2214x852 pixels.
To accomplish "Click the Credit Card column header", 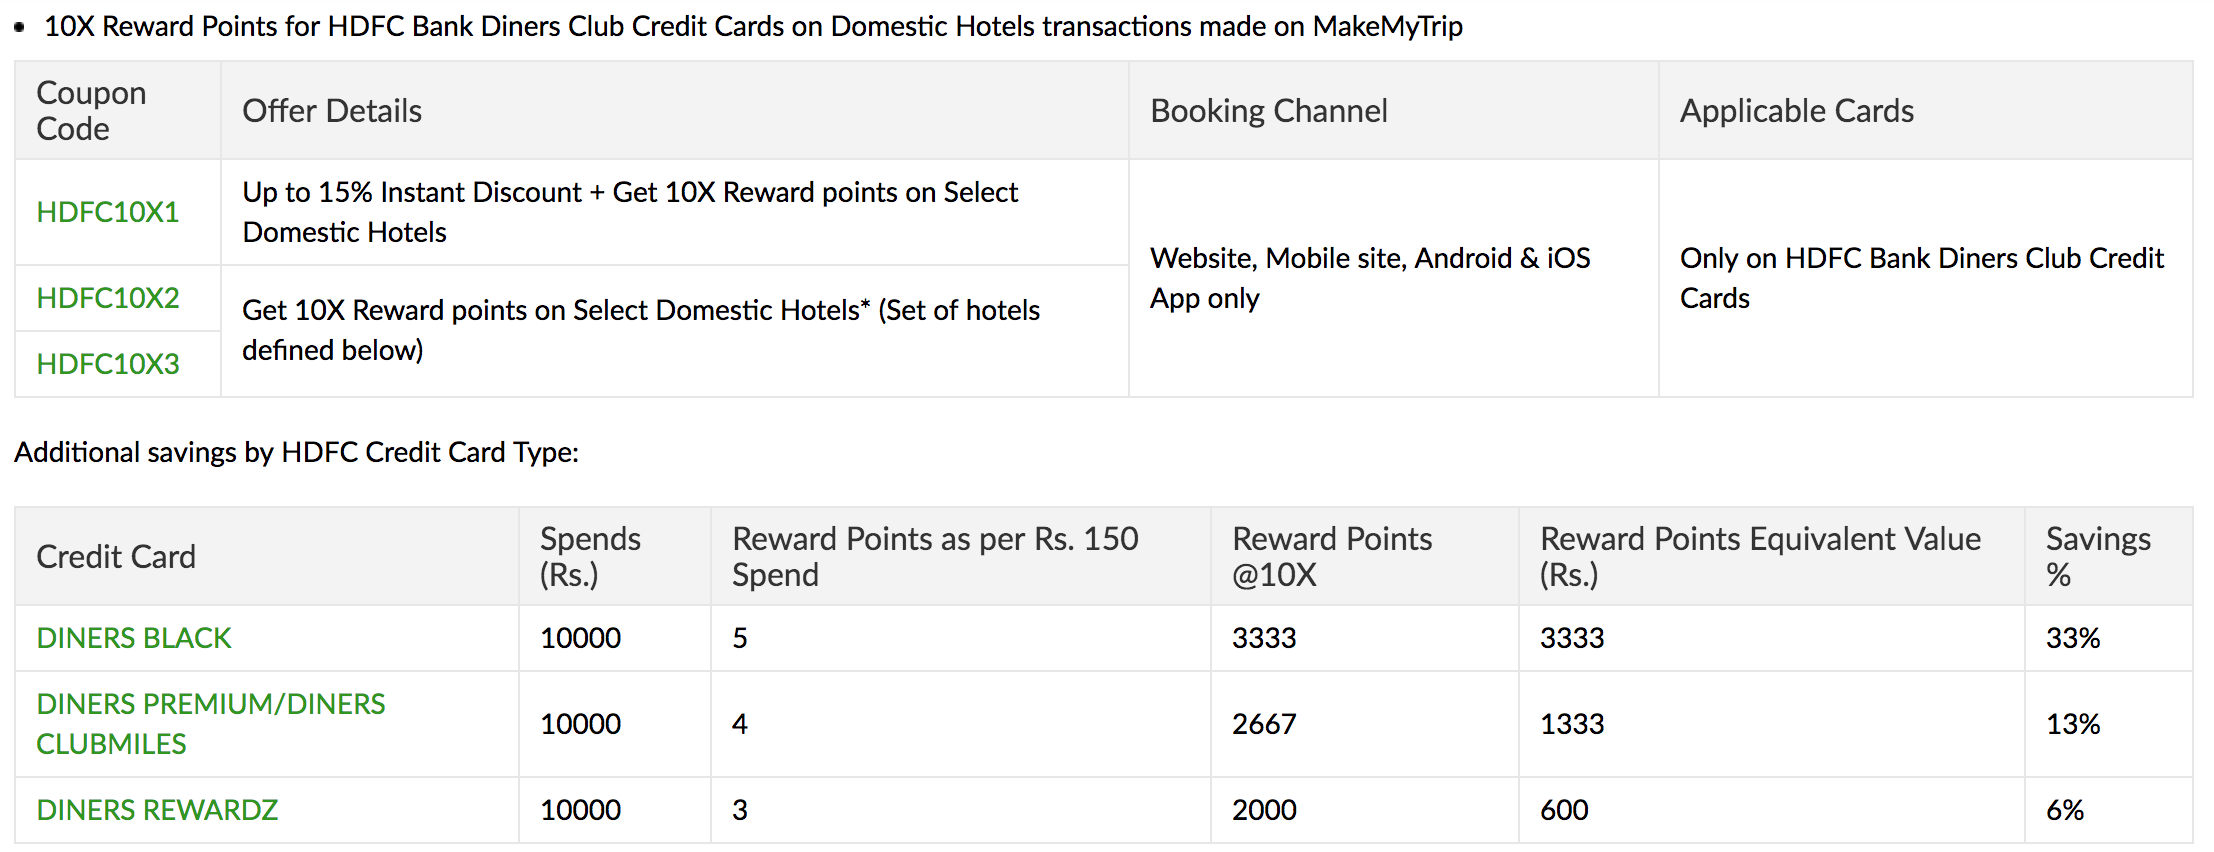I will pos(116,557).
